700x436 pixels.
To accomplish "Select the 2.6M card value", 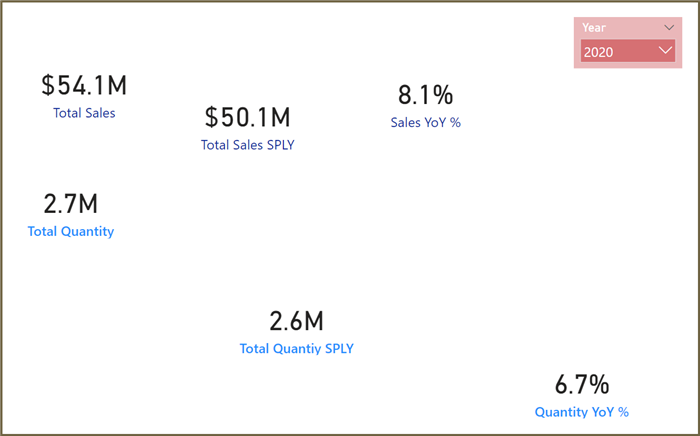I will (296, 322).
